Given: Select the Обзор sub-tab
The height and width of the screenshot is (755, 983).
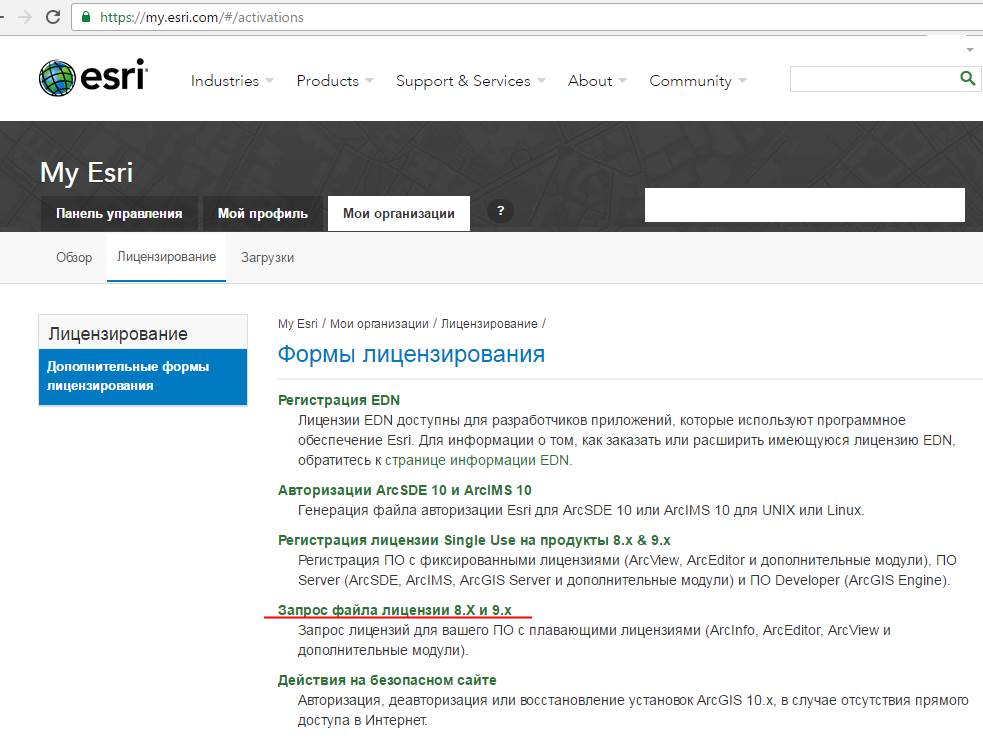Looking at the screenshot, I should click(x=74, y=258).
